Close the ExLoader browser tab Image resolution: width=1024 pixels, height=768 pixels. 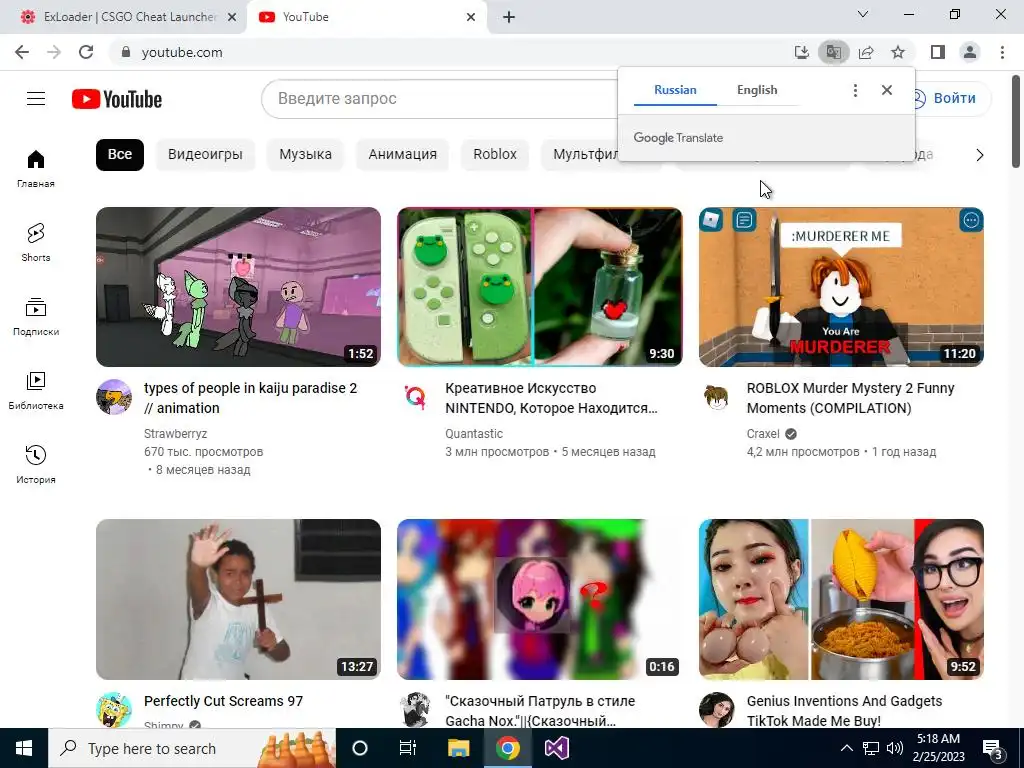click(232, 17)
